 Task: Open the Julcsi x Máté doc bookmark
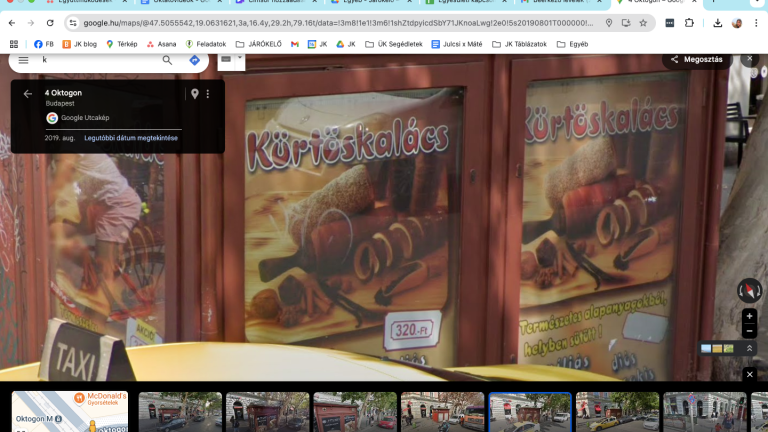[457, 44]
